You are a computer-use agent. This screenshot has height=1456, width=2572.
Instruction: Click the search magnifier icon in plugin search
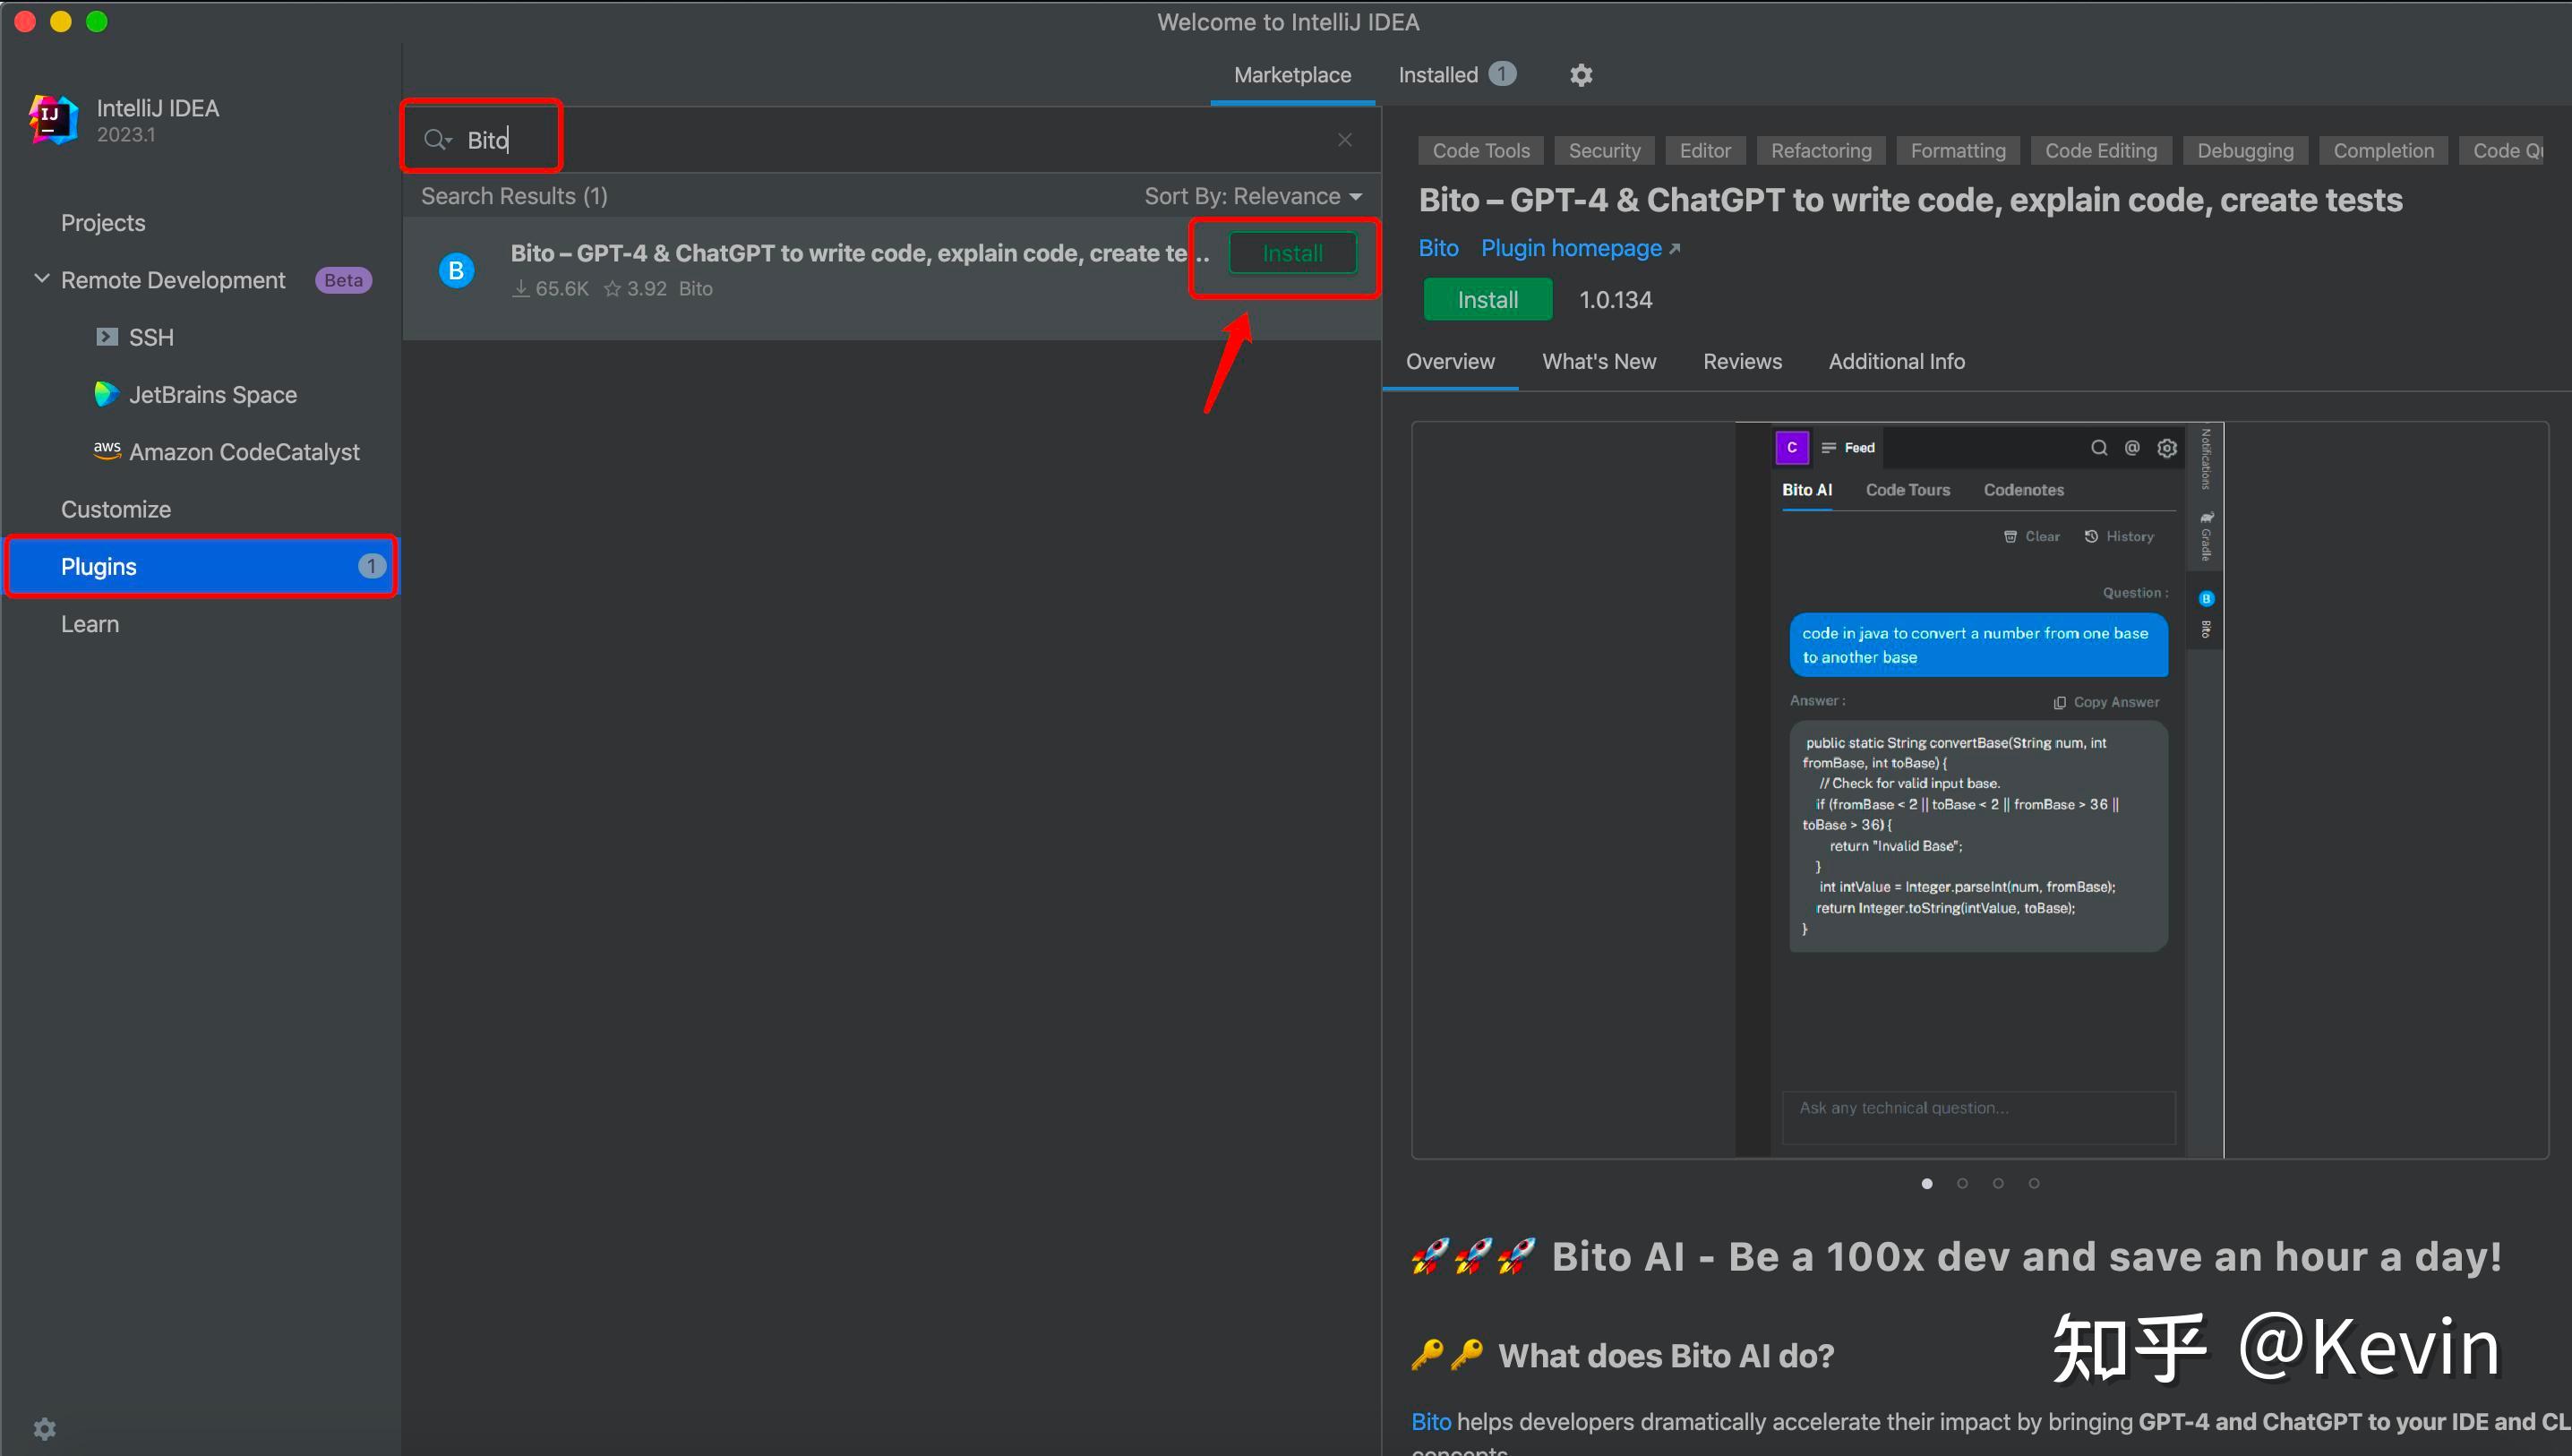tap(433, 139)
